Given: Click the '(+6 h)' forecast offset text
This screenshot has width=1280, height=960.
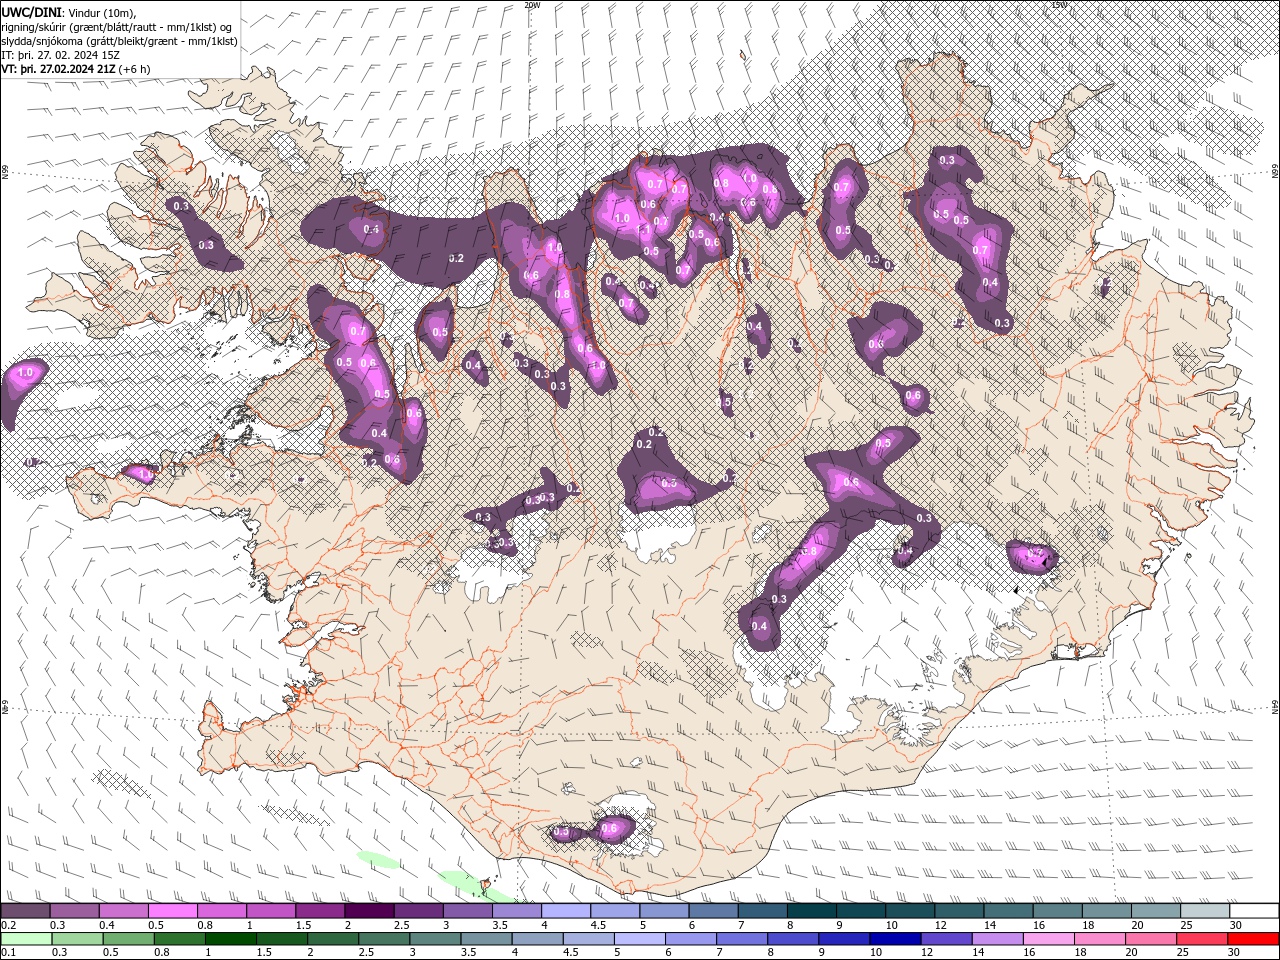Looking at the screenshot, I should click(x=134, y=69).
